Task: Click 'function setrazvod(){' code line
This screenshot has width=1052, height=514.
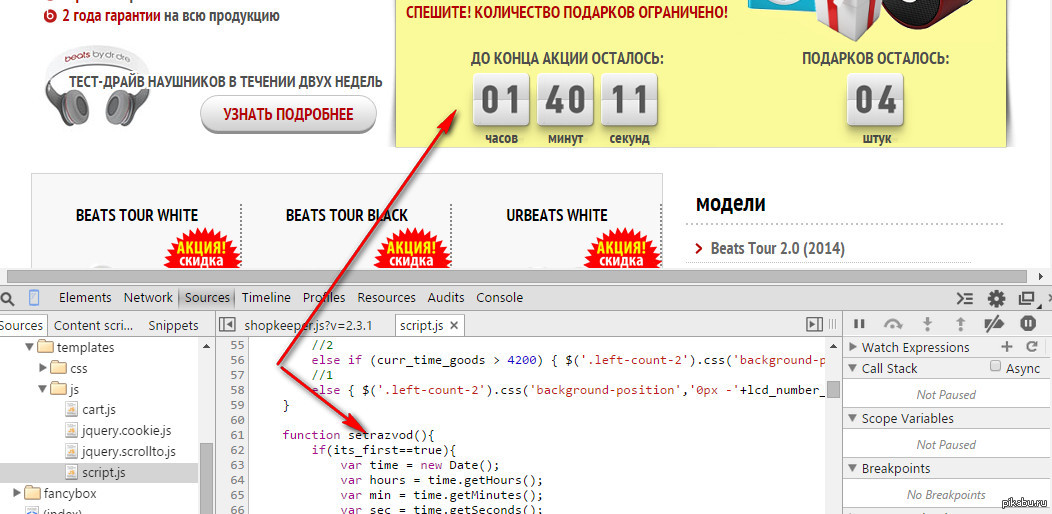Action: click(x=359, y=435)
